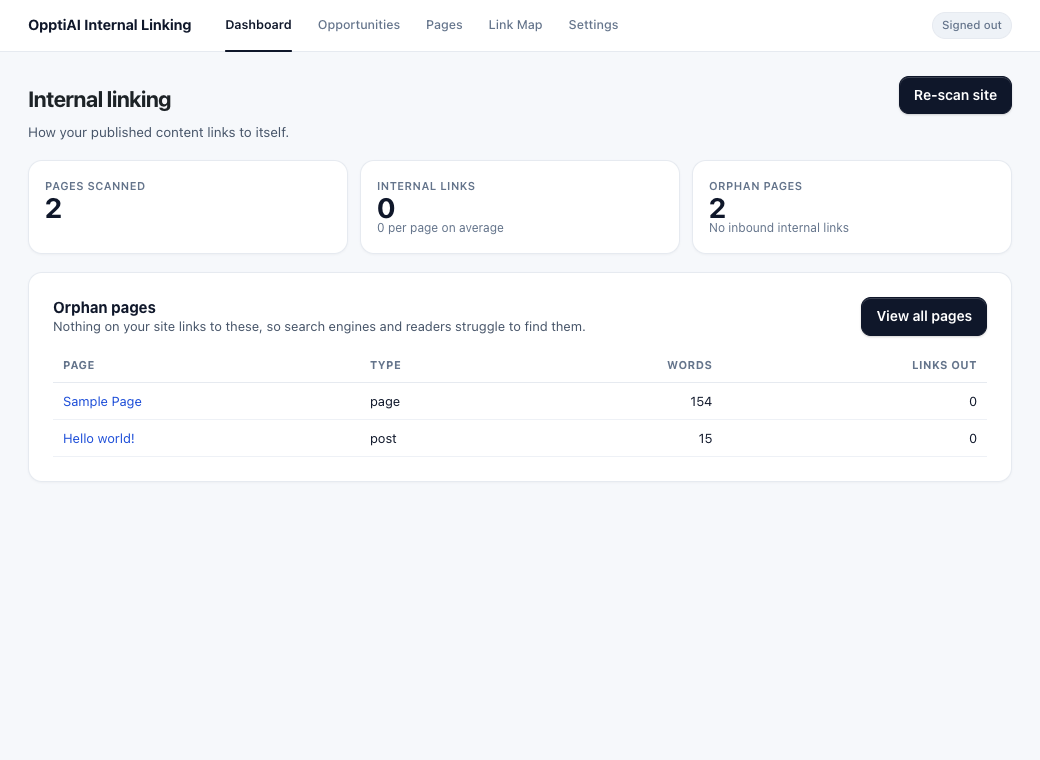Image resolution: width=1040 pixels, height=760 pixels.
Task: Click the LINKS OUT column header
Action: coord(944,365)
